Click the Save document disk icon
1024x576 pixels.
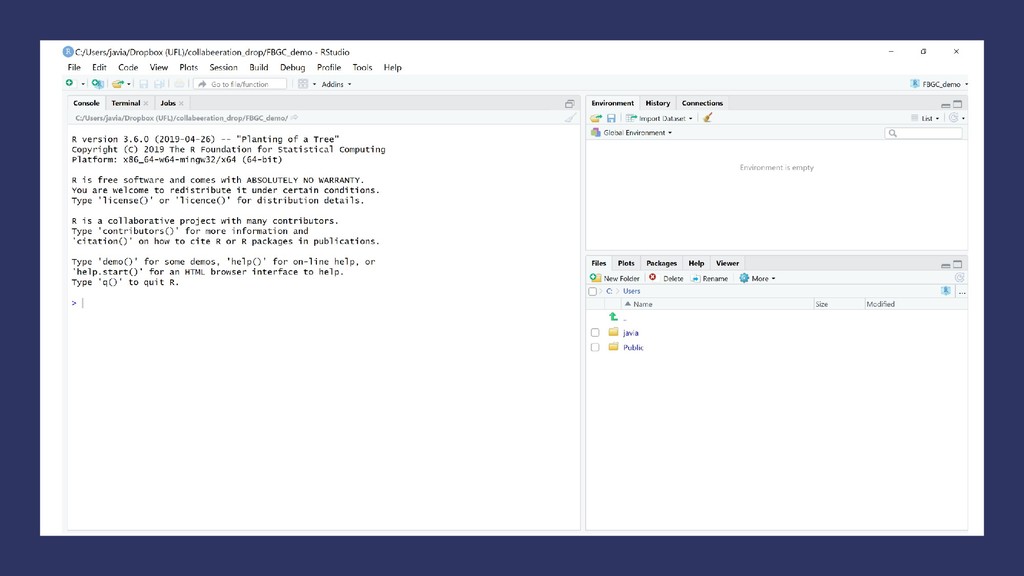[x=144, y=84]
